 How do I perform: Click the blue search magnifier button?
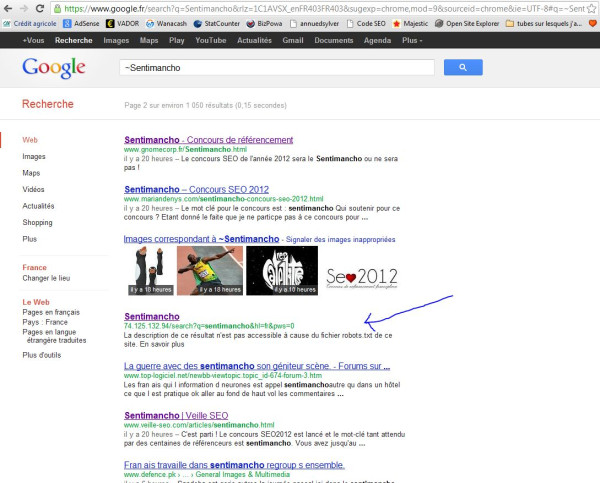[x=463, y=67]
